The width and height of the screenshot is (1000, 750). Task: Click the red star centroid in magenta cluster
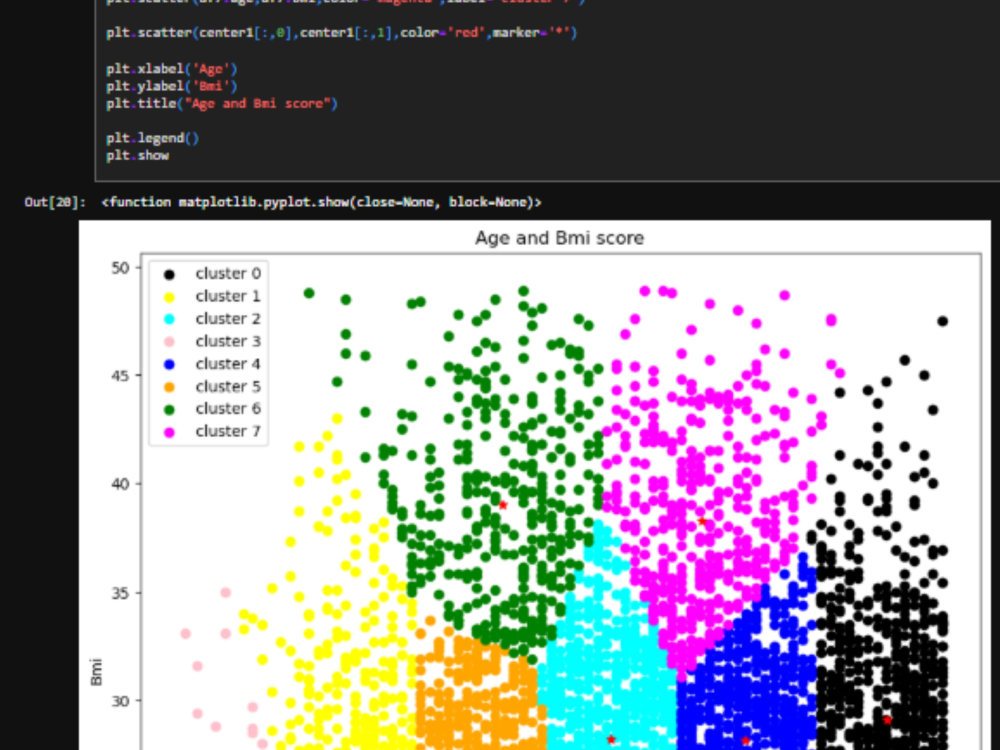702,521
